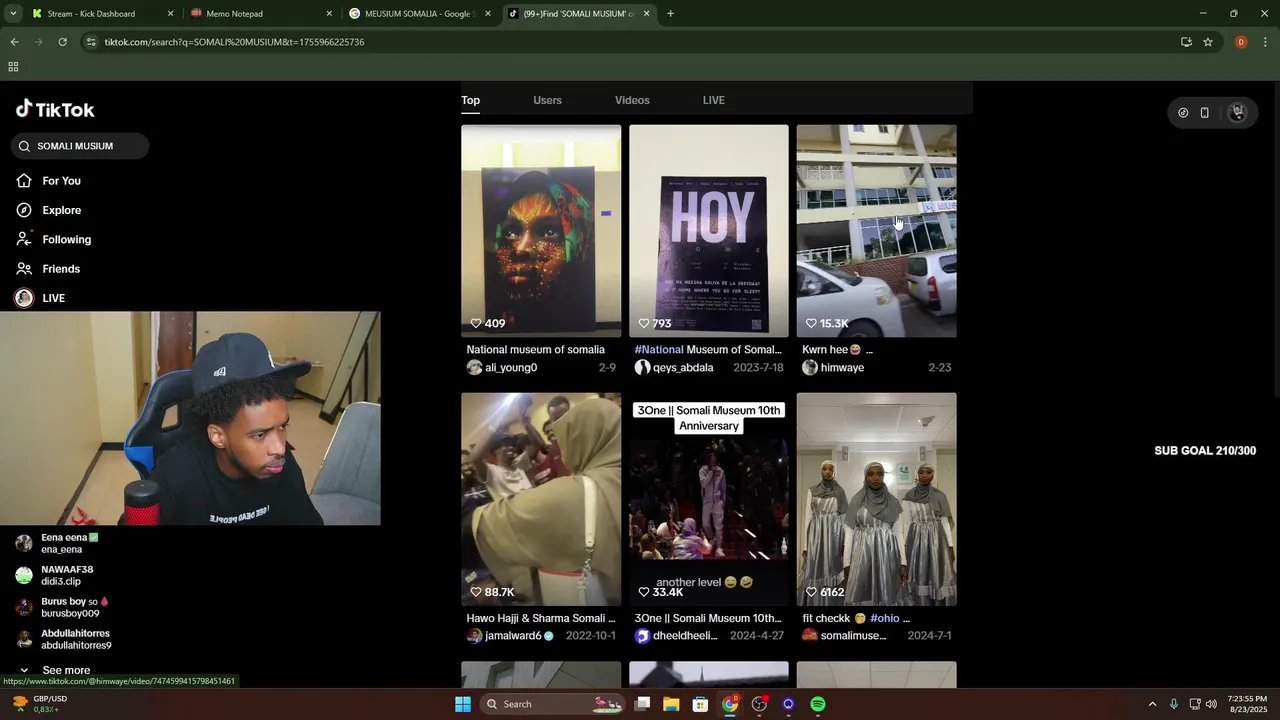The width and height of the screenshot is (1280, 720).
Task: Open Chrome profile D avatar
Action: [1241, 42]
